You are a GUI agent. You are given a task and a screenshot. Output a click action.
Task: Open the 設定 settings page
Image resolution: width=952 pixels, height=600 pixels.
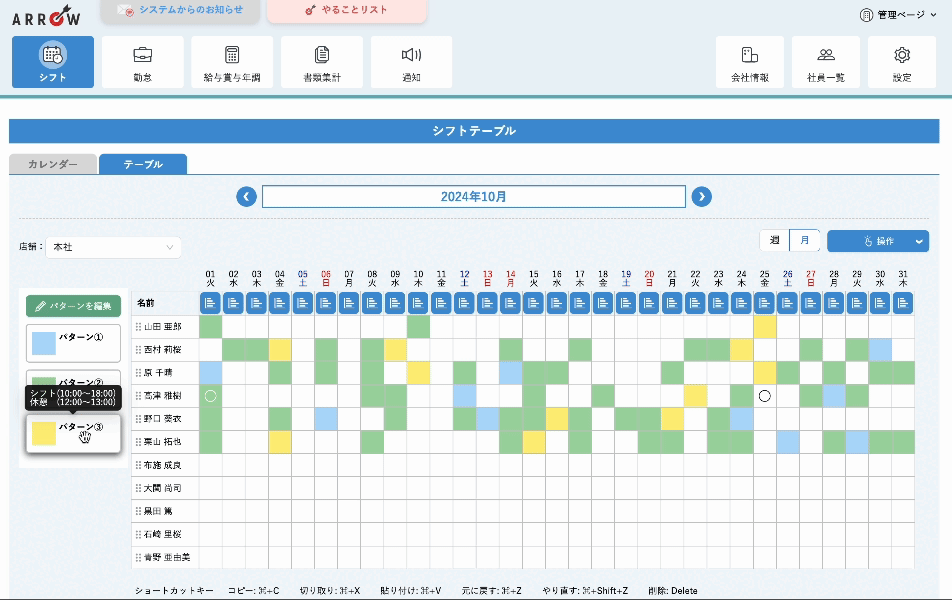coord(901,62)
